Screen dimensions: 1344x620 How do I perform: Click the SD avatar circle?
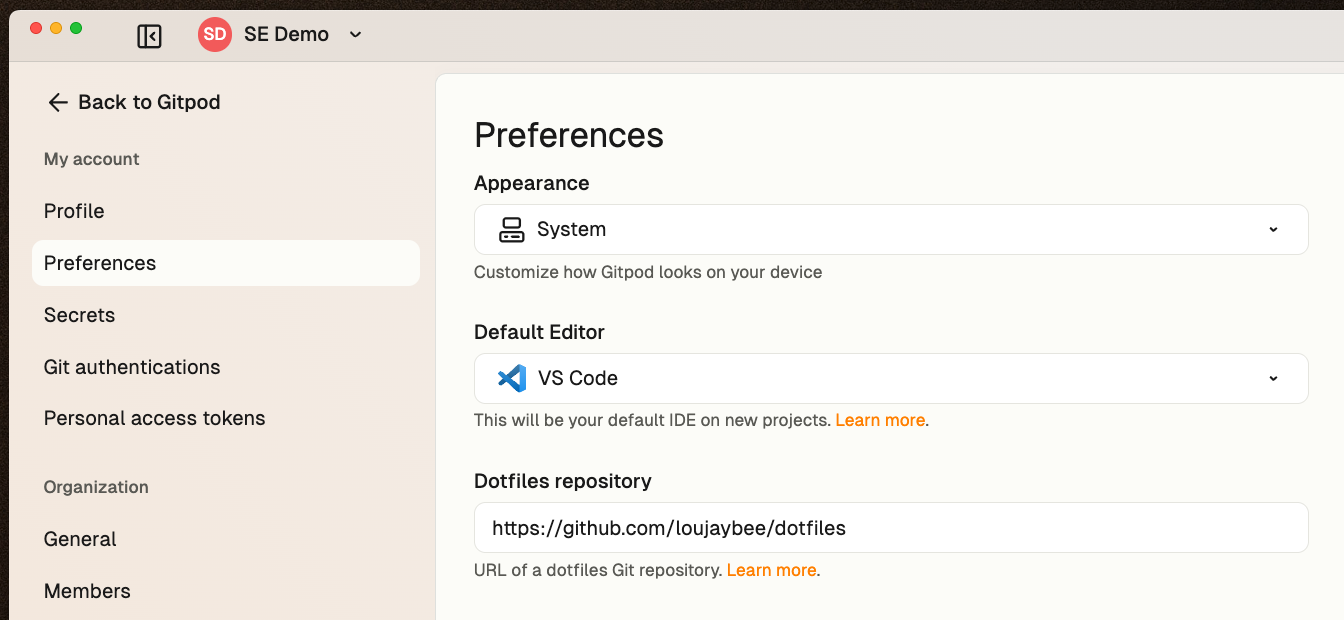[x=214, y=34]
